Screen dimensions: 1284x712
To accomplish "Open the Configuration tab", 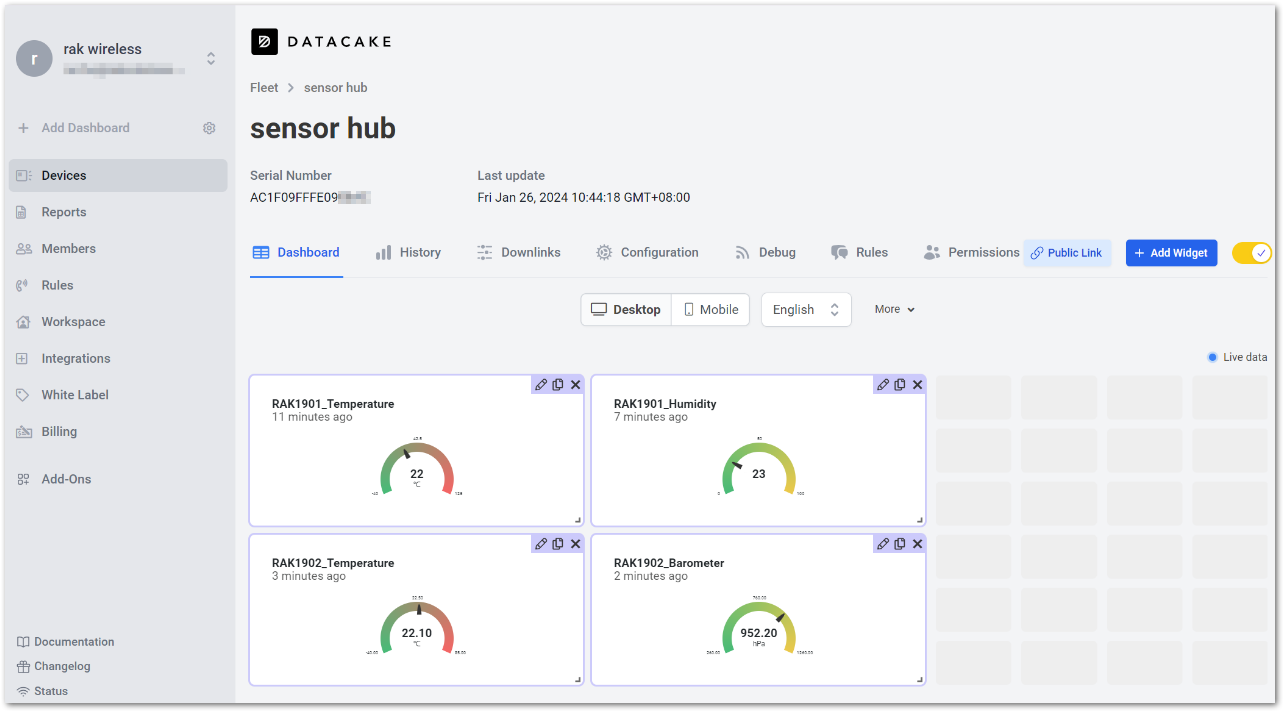I will pyautogui.click(x=647, y=252).
